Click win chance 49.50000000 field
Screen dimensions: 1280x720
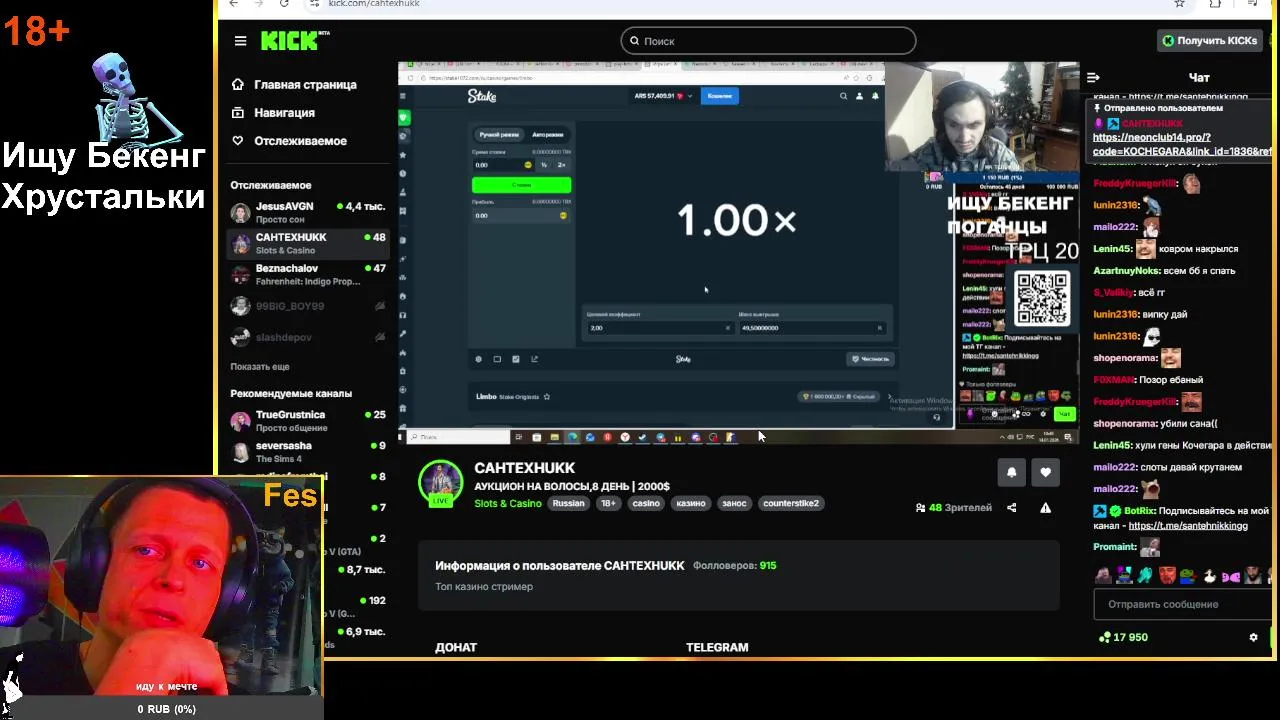(x=811, y=328)
